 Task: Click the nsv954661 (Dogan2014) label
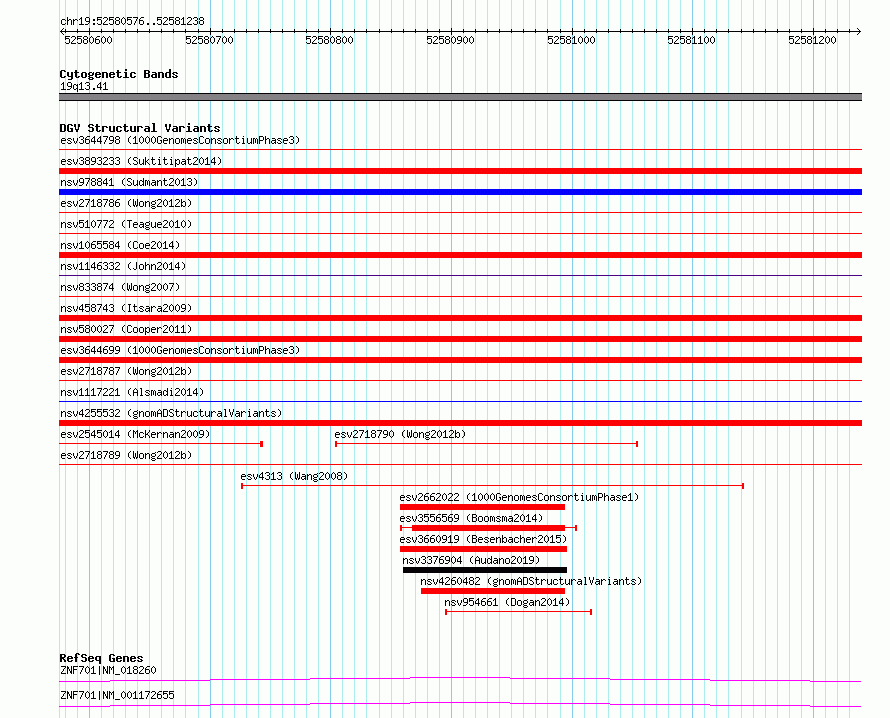pyautogui.click(x=507, y=602)
